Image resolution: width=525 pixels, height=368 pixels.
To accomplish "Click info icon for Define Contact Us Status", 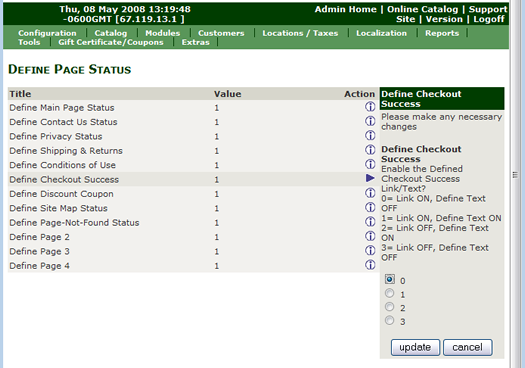I will click(370, 121).
